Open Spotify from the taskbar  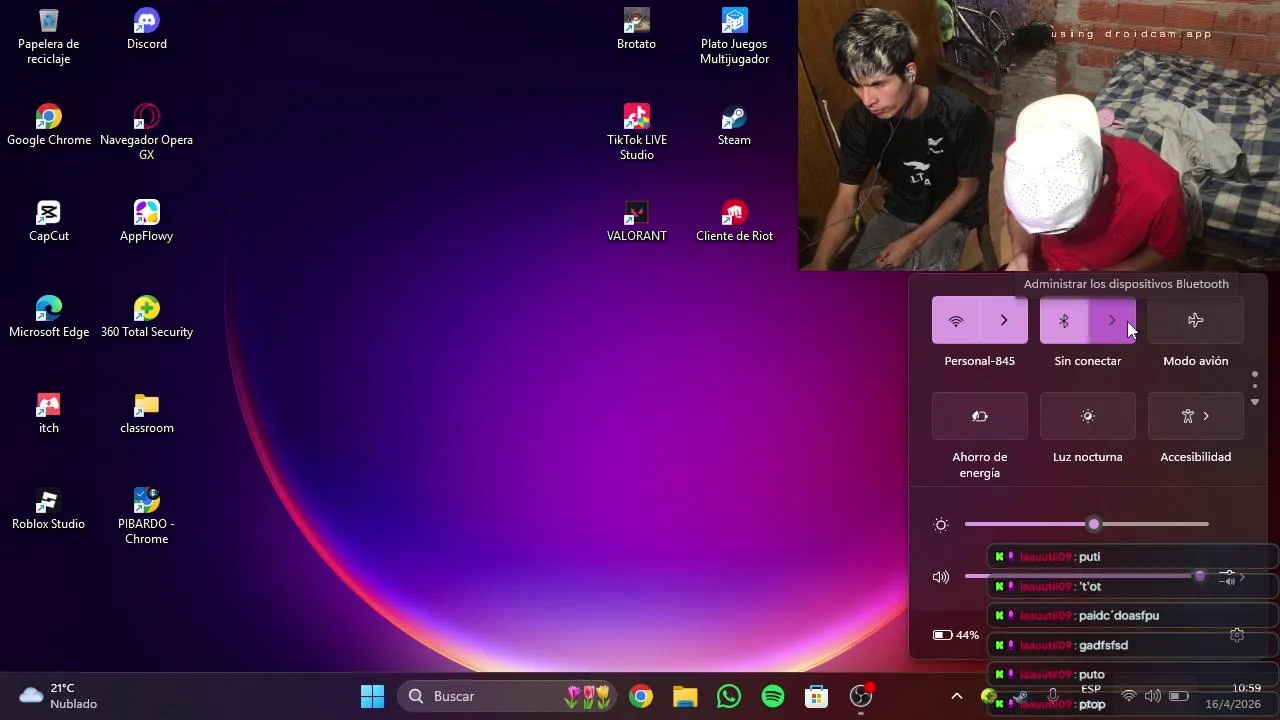[x=773, y=696]
